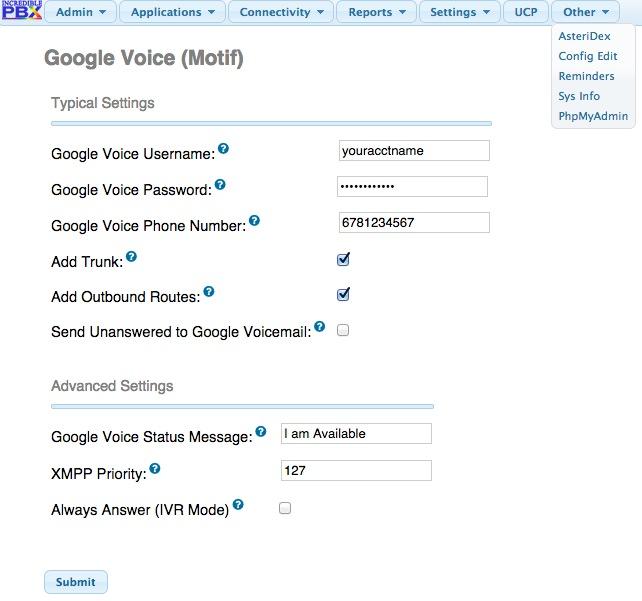The height and width of the screenshot is (601, 642).
Task: Enable Always Answer (IVR Mode) checkbox
Action: [x=285, y=508]
